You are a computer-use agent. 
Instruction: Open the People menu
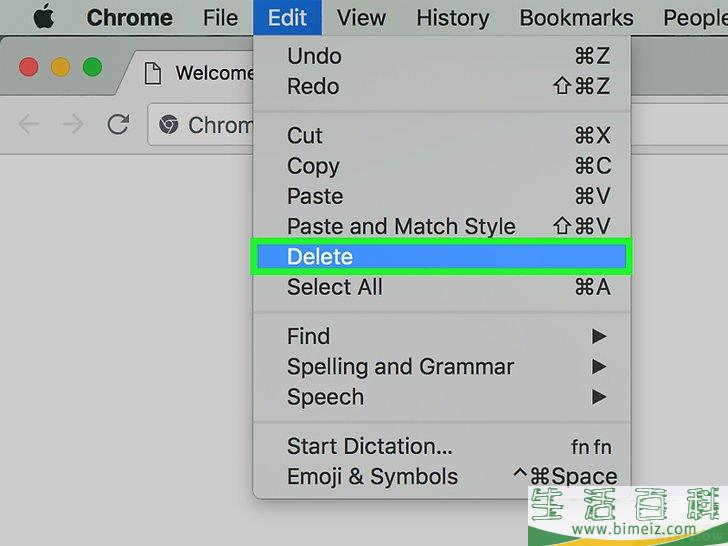point(695,19)
